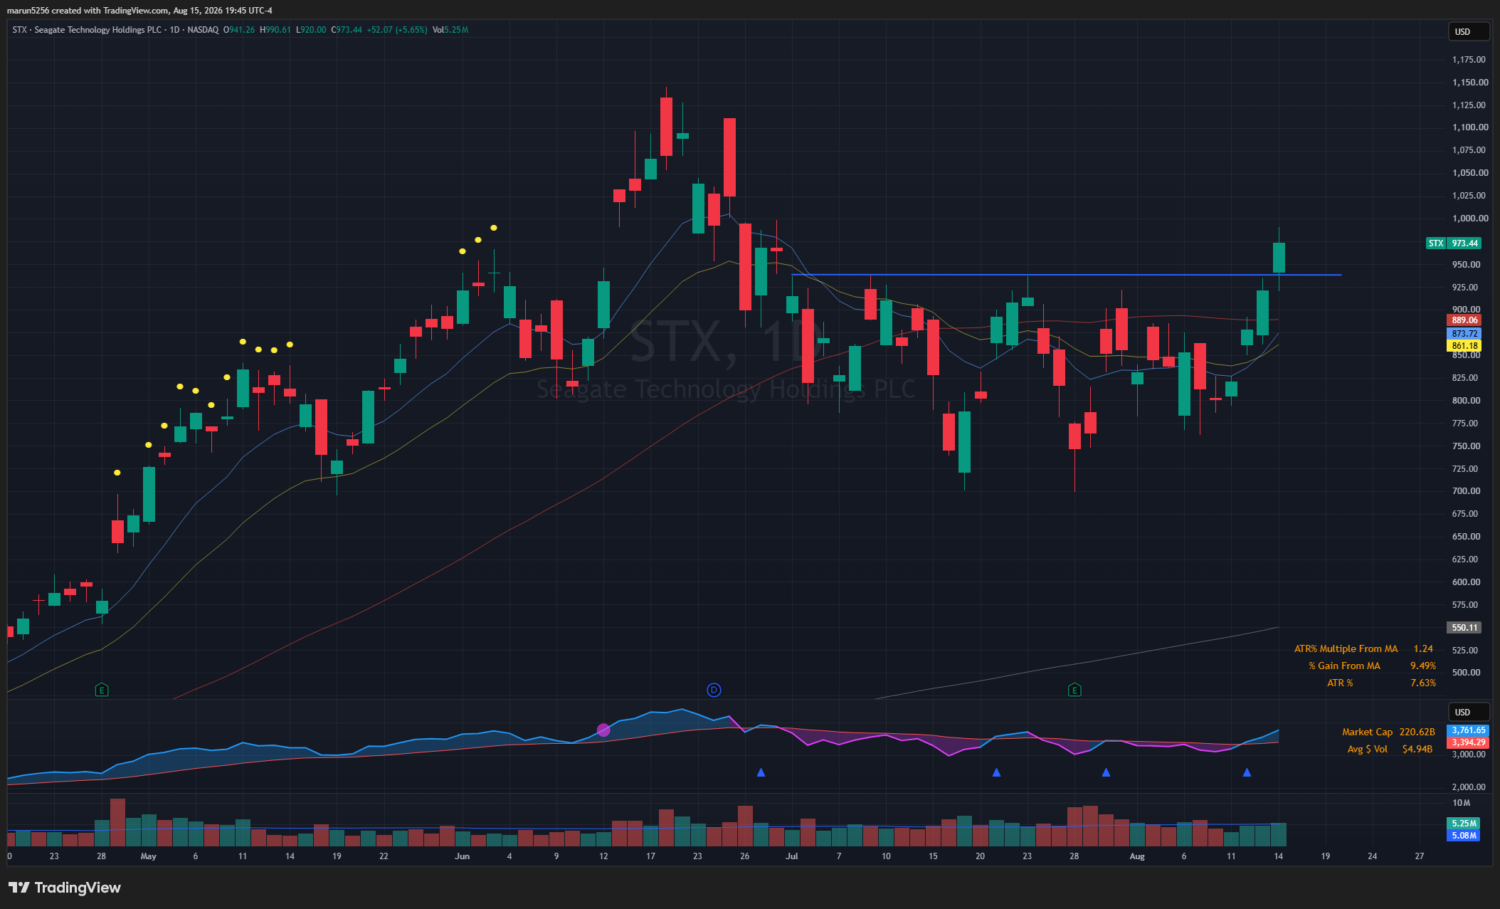Click the Jun label on the time axis
Viewport: 1500px width, 909px height.
tap(462, 857)
